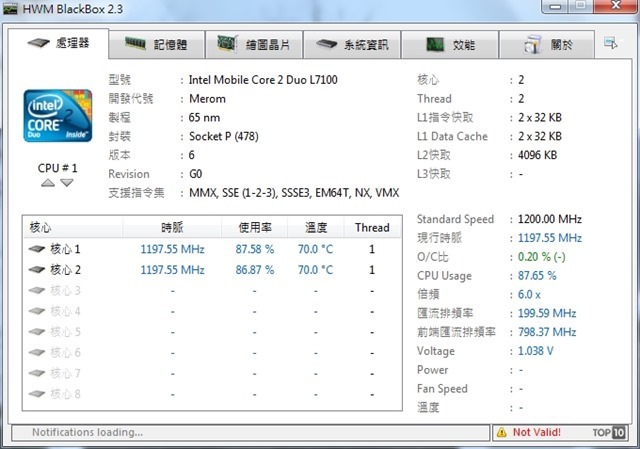The width and height of the screenshot is (640, 449).
Task: Click the 0.20 % (-) overclock value
Action: pyautogui.click(x=542, y=257)
